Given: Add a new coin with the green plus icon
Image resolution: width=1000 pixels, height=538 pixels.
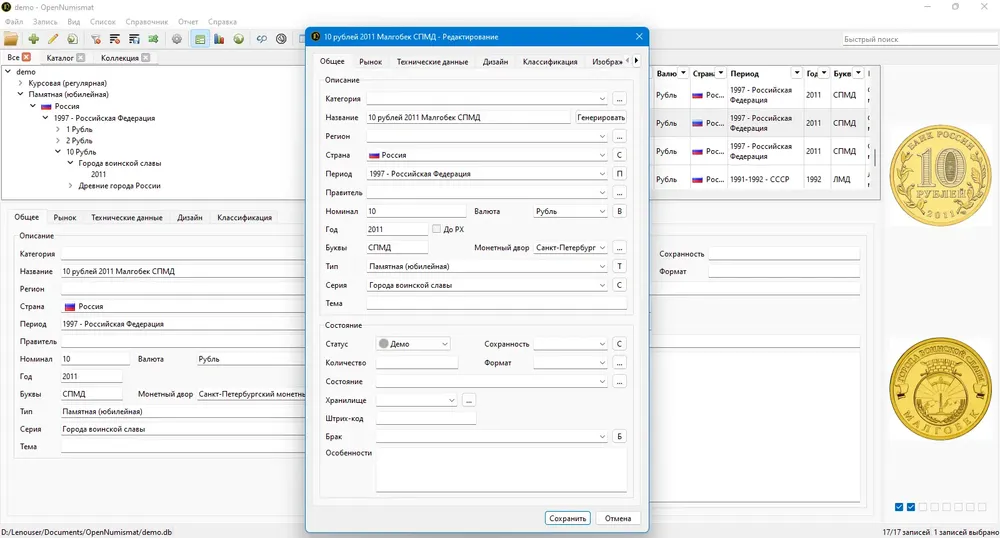Looking at the screenshot, I should 34,39.
